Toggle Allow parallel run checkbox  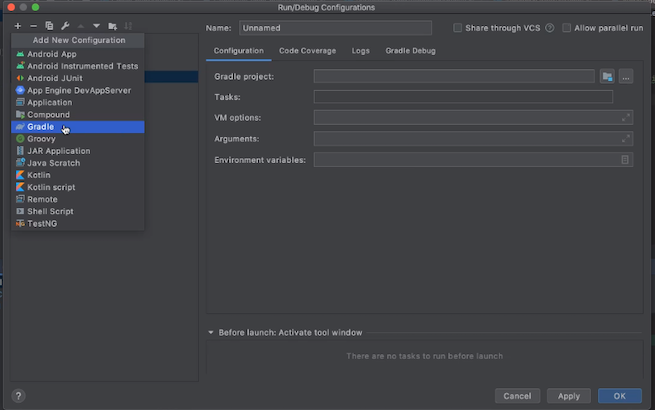567,28
